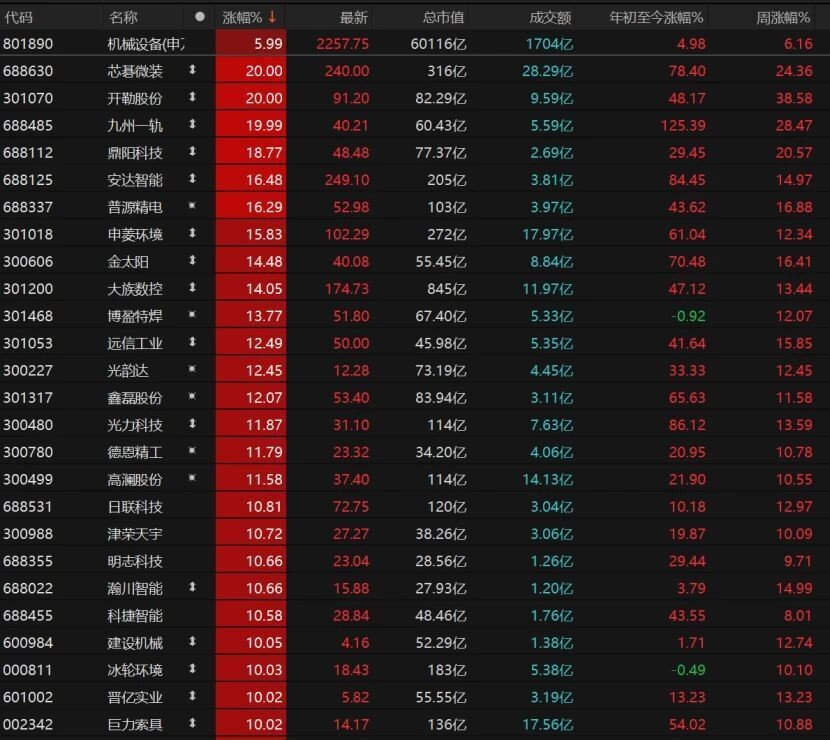The width and height of the screenshot is (830, 740).
Task: Click the marker icon in 远信工业 row
Action: (x=192, y=342)
